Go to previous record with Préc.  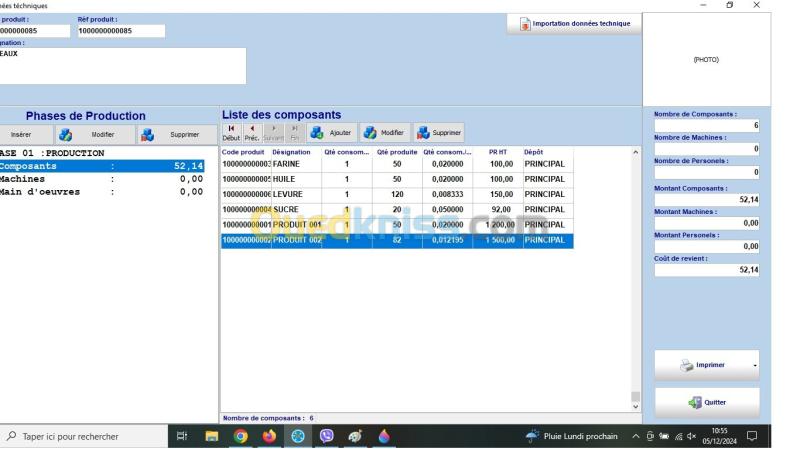click(x=252, y=133)
